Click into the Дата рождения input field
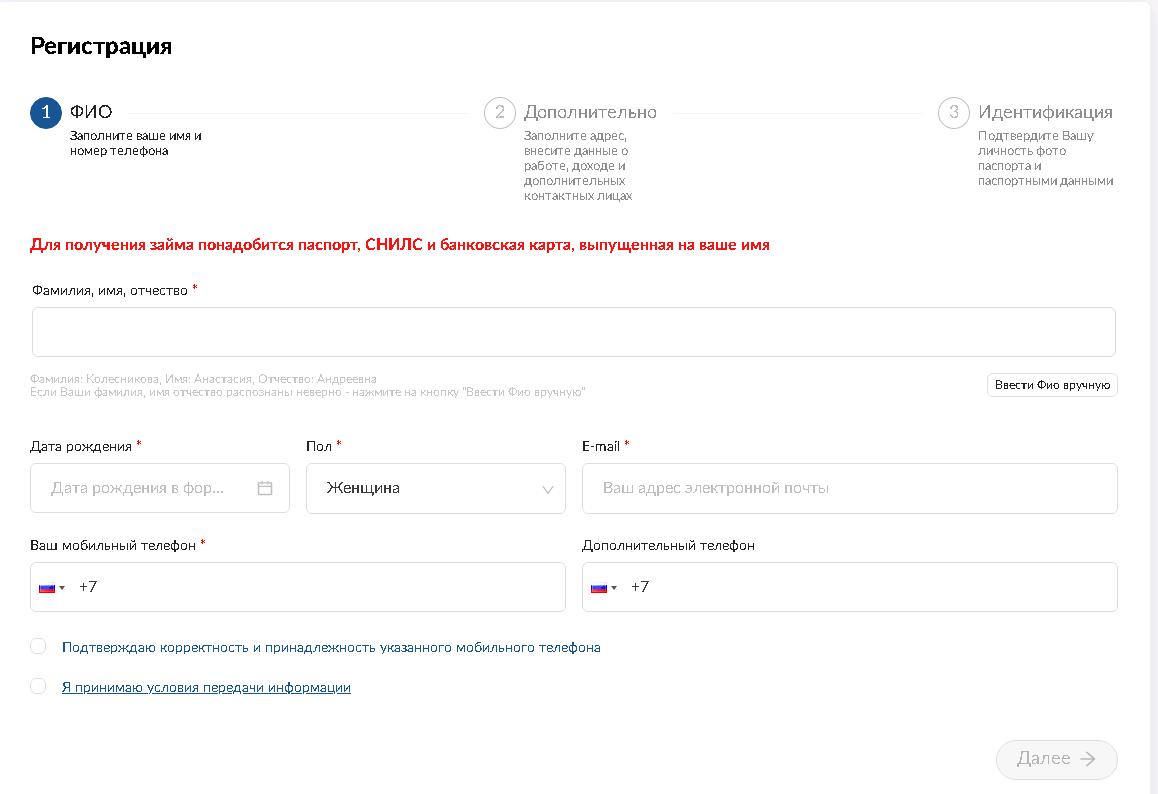1158x794 pixels. [140, 489]
